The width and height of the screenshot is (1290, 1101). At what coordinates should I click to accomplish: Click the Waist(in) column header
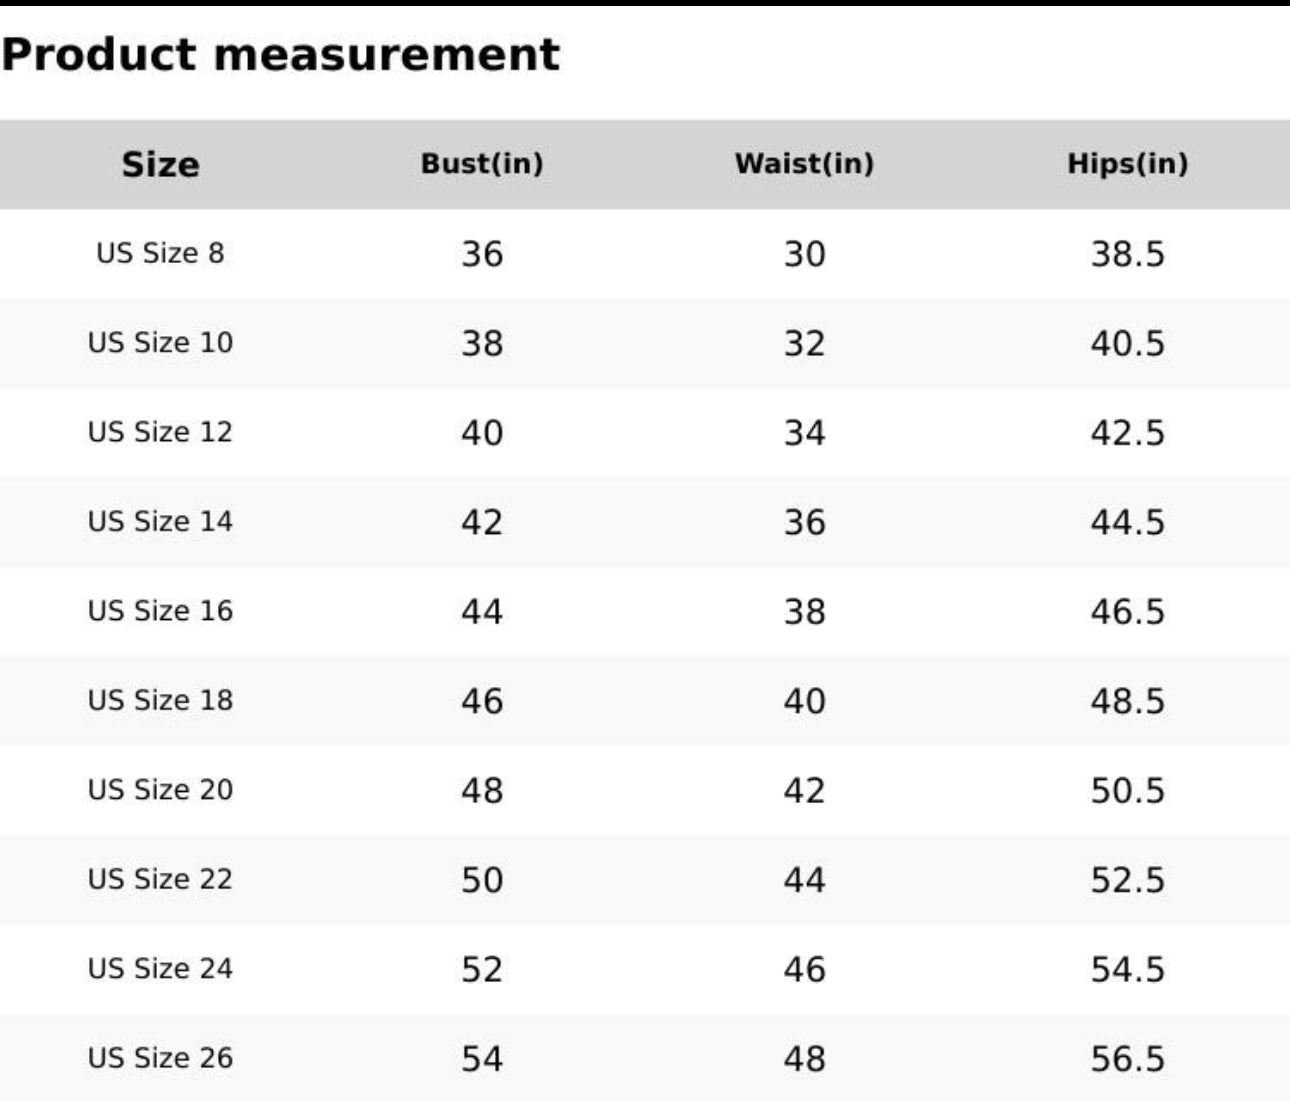(x=804, y=164)
